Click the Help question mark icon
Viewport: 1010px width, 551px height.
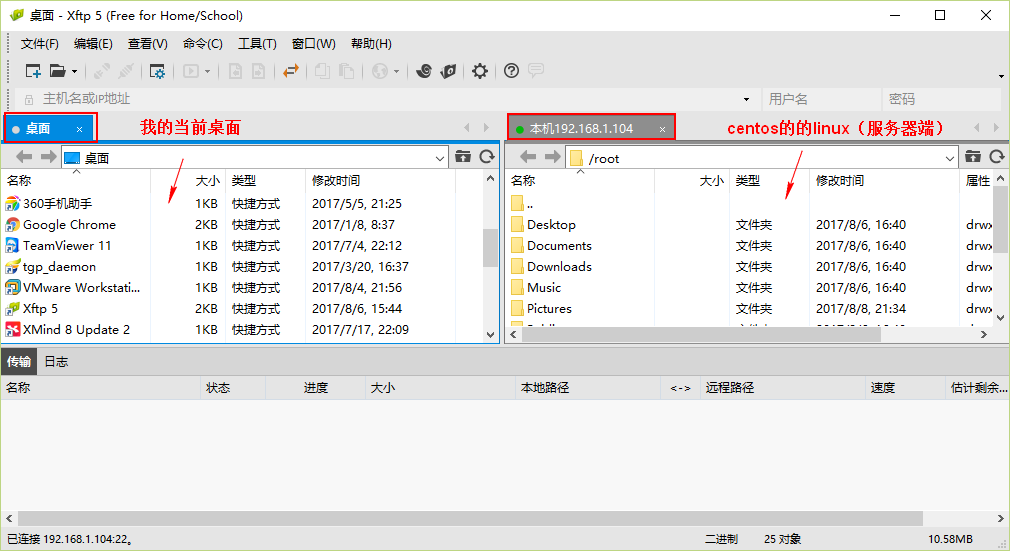coord(511,71)
